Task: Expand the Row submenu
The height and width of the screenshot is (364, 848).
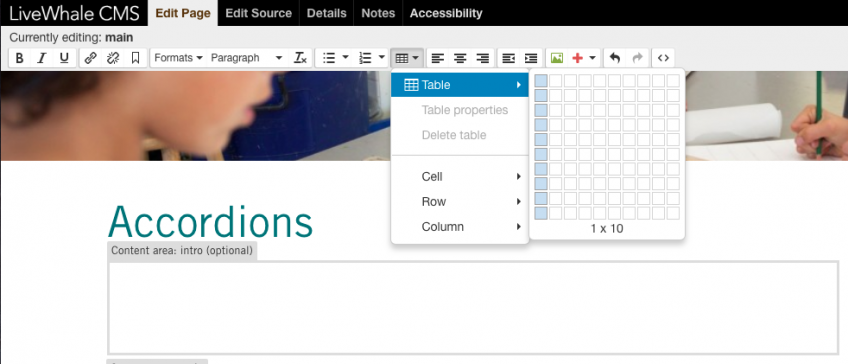Action: [x=460, y=202]
